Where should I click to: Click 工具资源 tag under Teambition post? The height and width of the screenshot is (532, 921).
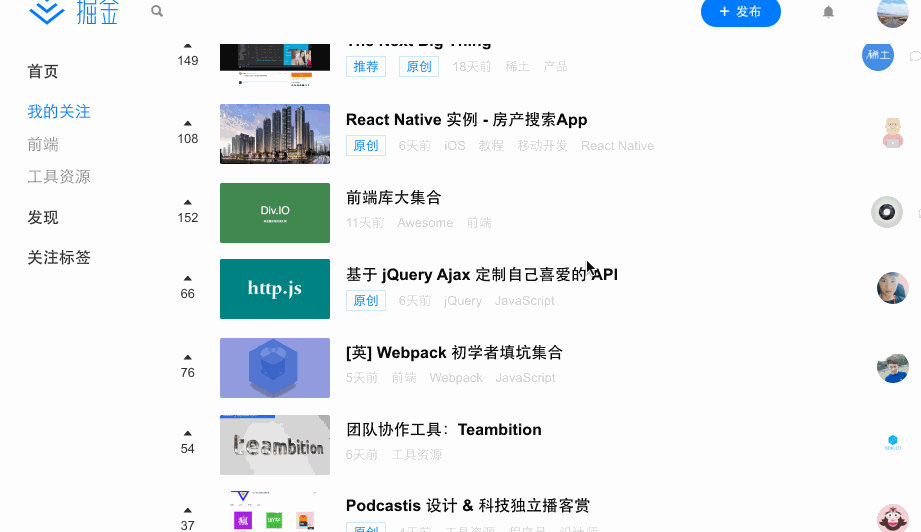(416, 454)
